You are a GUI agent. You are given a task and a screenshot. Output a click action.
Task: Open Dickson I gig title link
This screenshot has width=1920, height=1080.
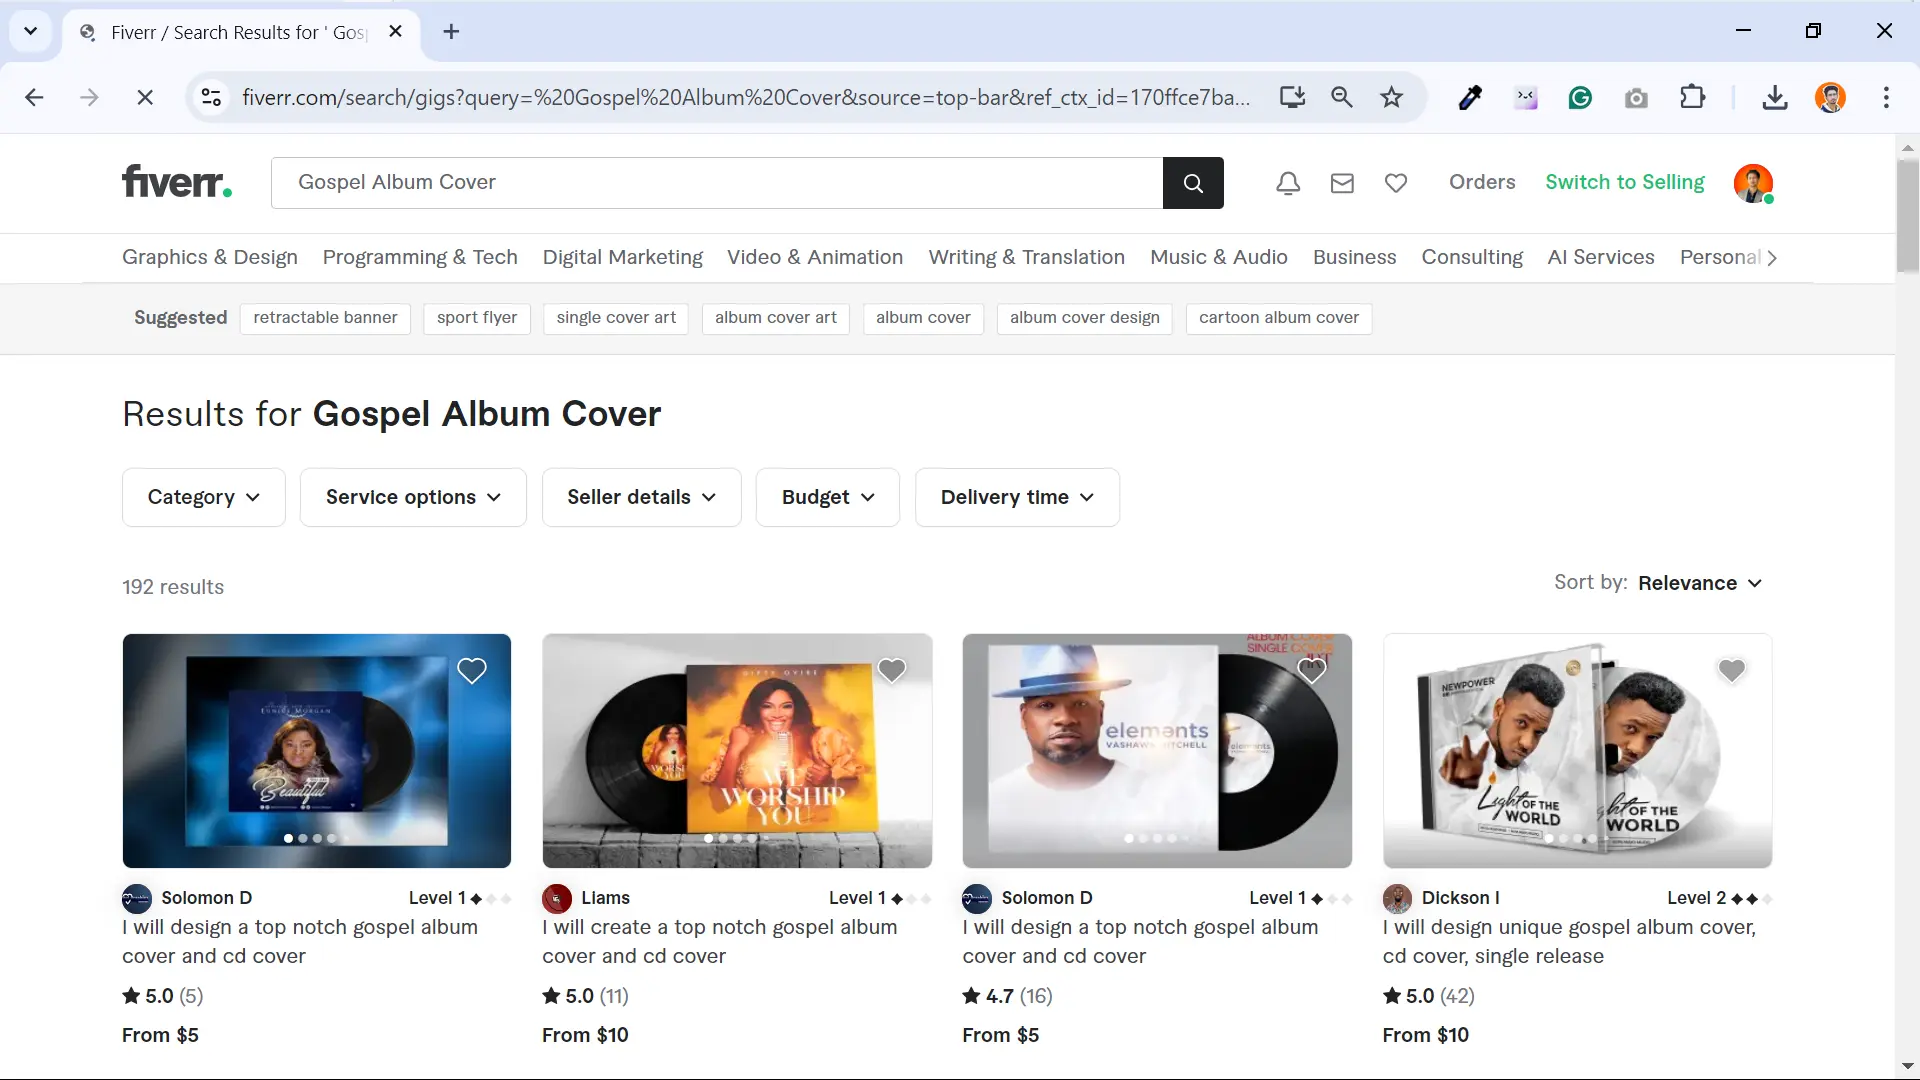[1569, 941]
